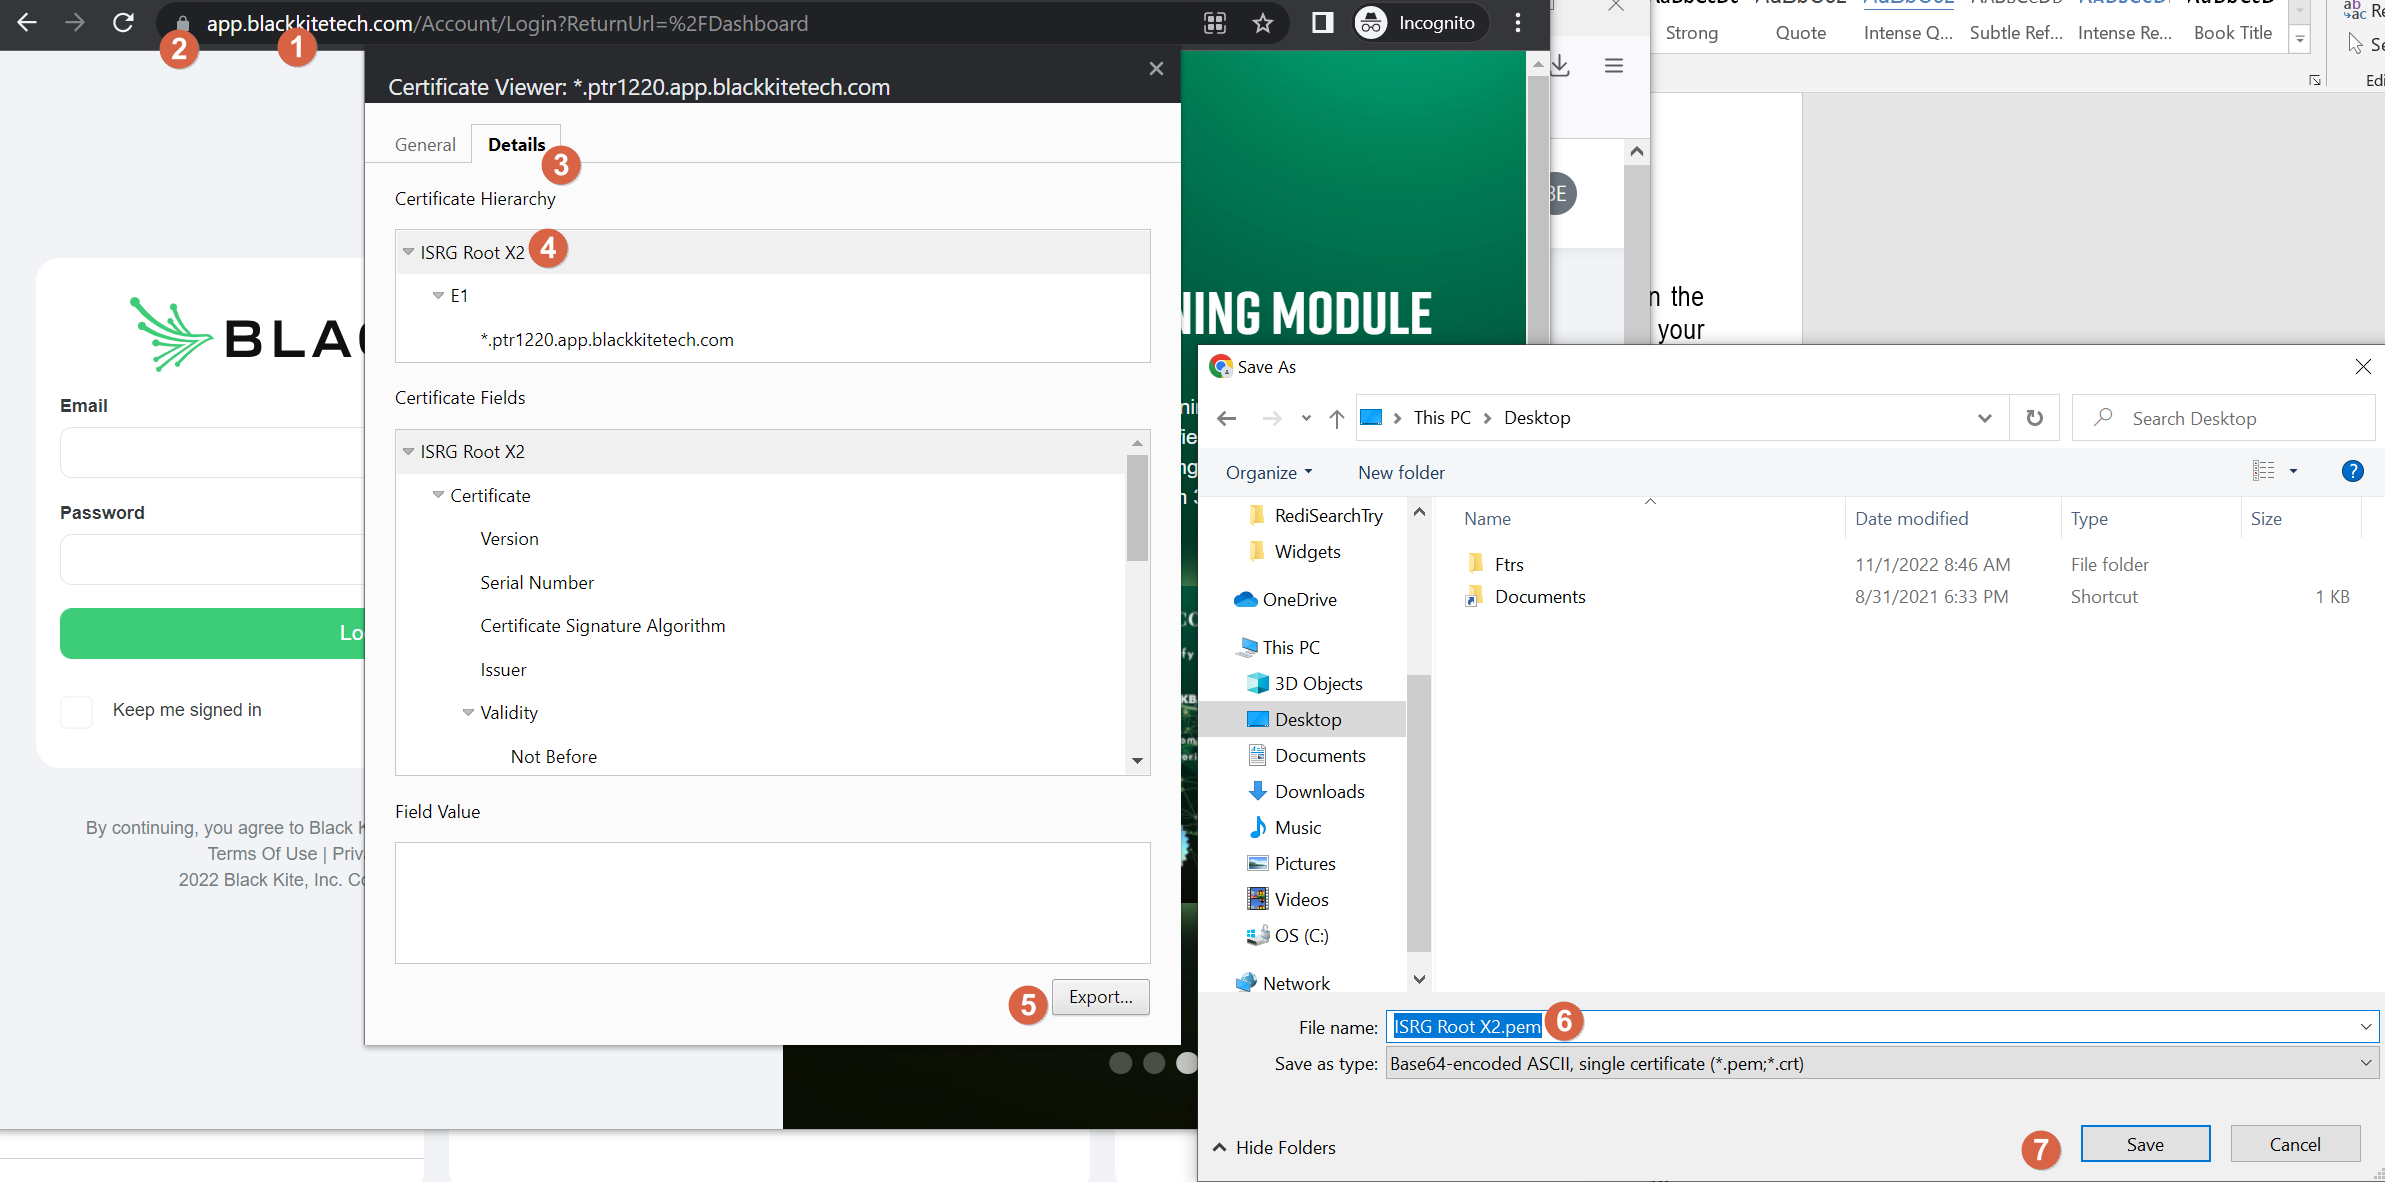The width and height of the screenshot is (2385, 1182).
Task: Open 3D Objects folder in navigation pane
Action: [1317, 684]
